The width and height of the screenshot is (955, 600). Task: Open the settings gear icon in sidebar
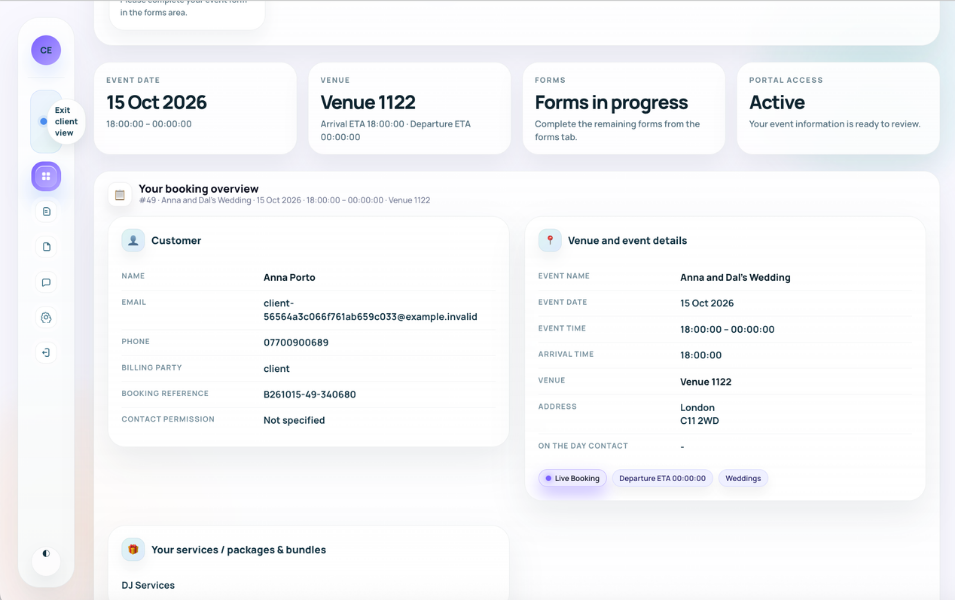click(x=46, y=317)
